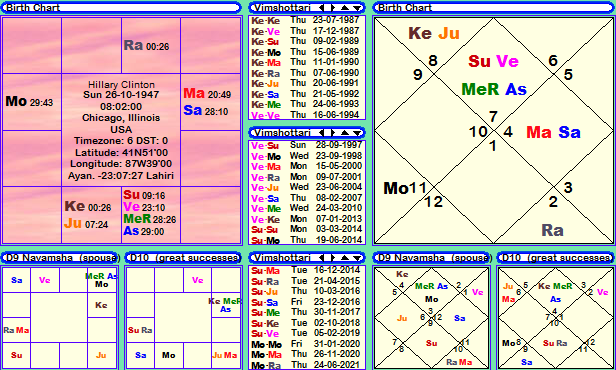The width and height of the screenshot is (616, 370).
Task: Click up arrow in Vimshottari panel listing Ke-Ke
Action: pyautogui.click(x=345, y=8)
